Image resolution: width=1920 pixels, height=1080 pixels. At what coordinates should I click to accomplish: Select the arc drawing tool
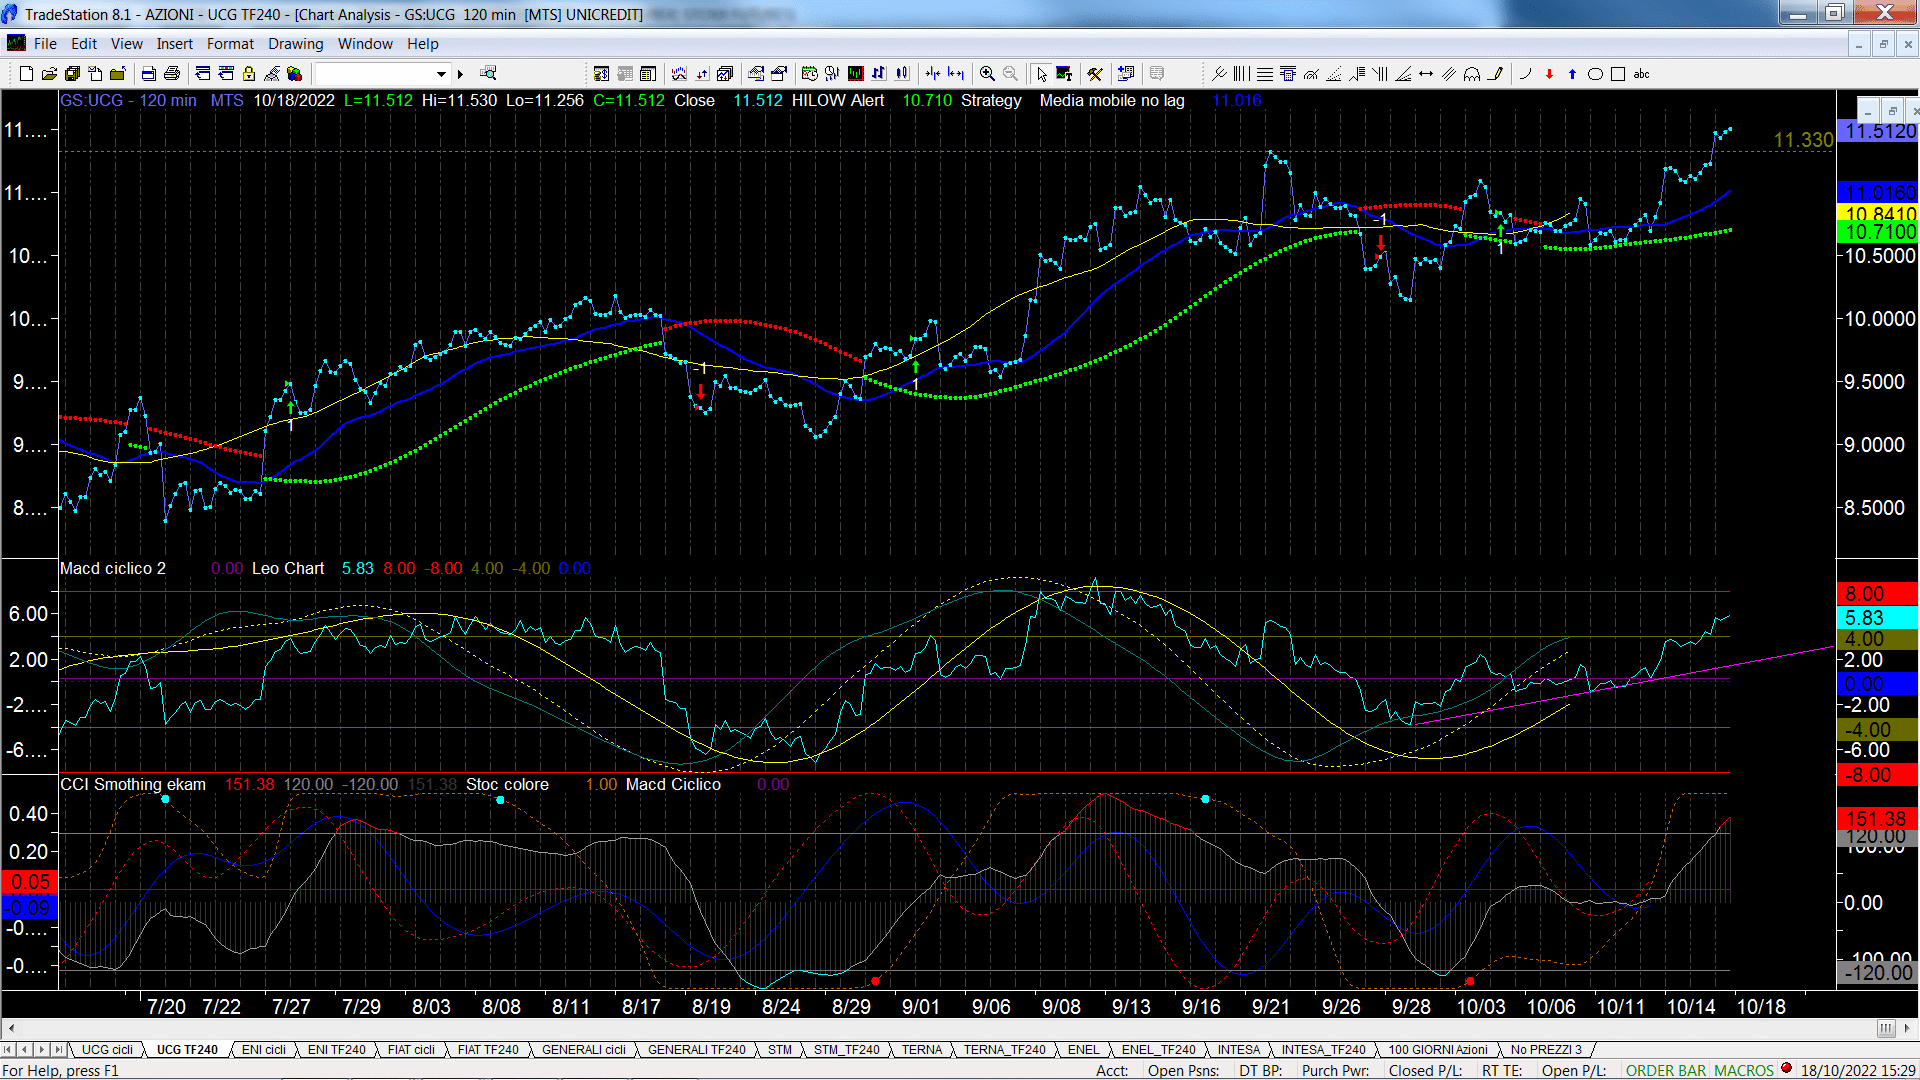(1526, 74)
